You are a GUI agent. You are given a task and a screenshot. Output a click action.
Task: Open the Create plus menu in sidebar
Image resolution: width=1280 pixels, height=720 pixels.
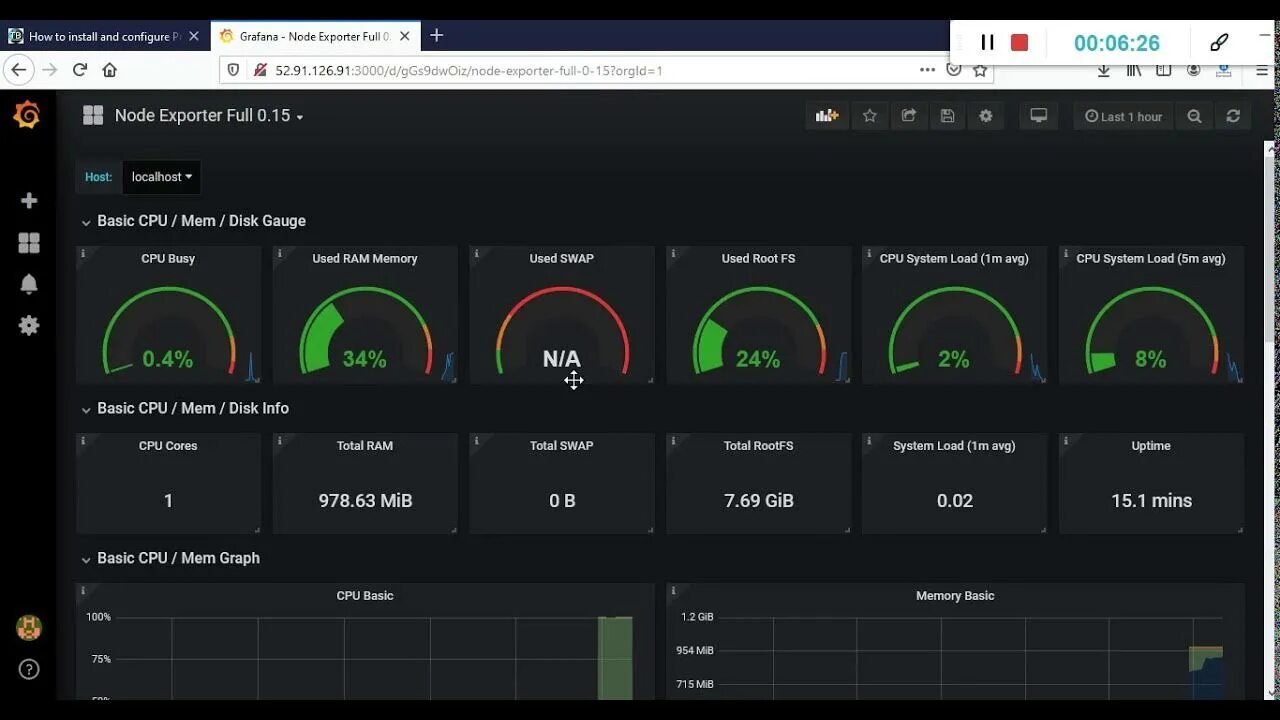click(x=29, y=201)
